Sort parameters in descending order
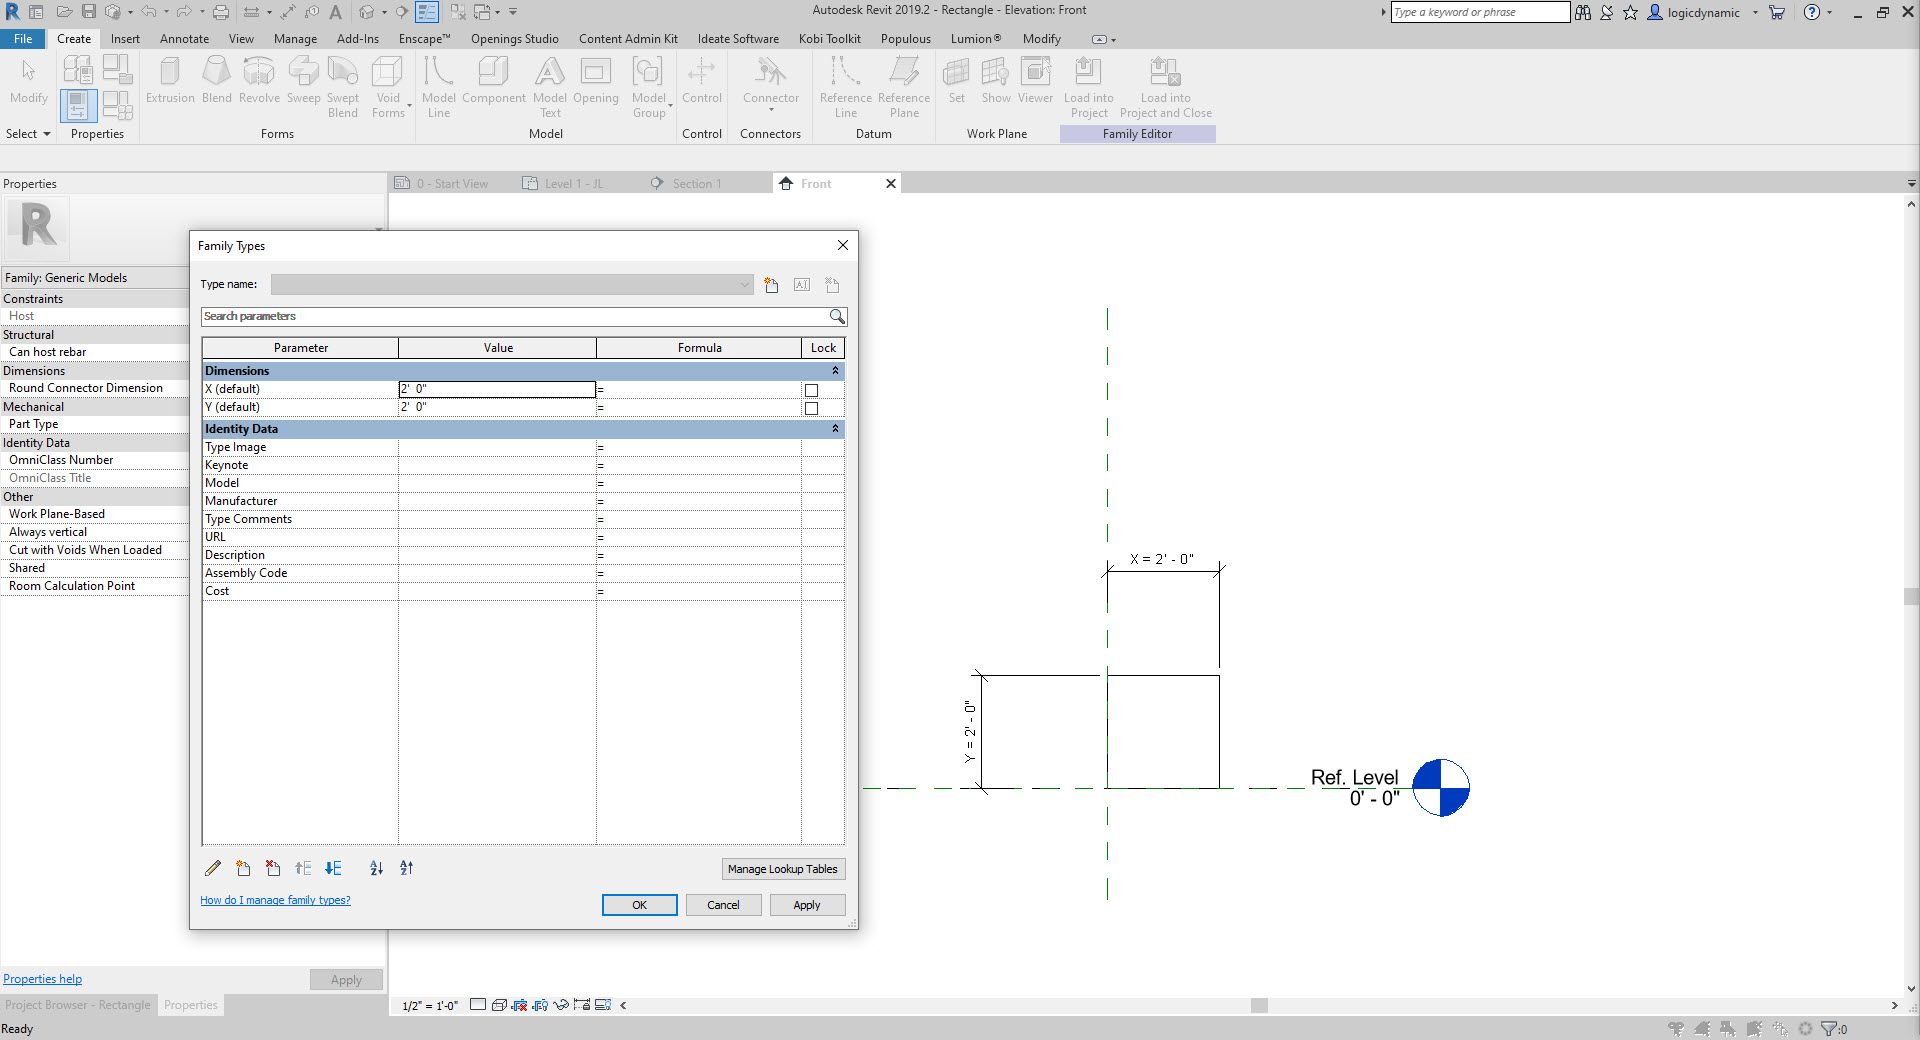The height and width of the screenshot is (1040, 1920). 406,868
